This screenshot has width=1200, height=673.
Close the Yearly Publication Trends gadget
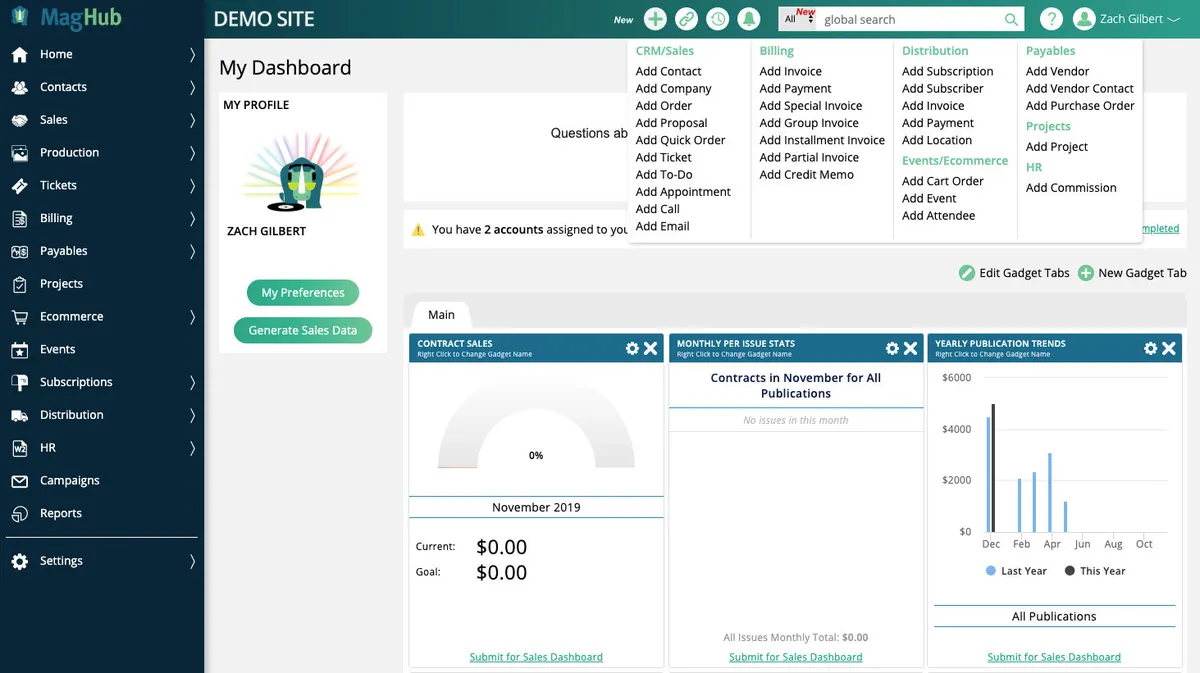[1169, 348]
